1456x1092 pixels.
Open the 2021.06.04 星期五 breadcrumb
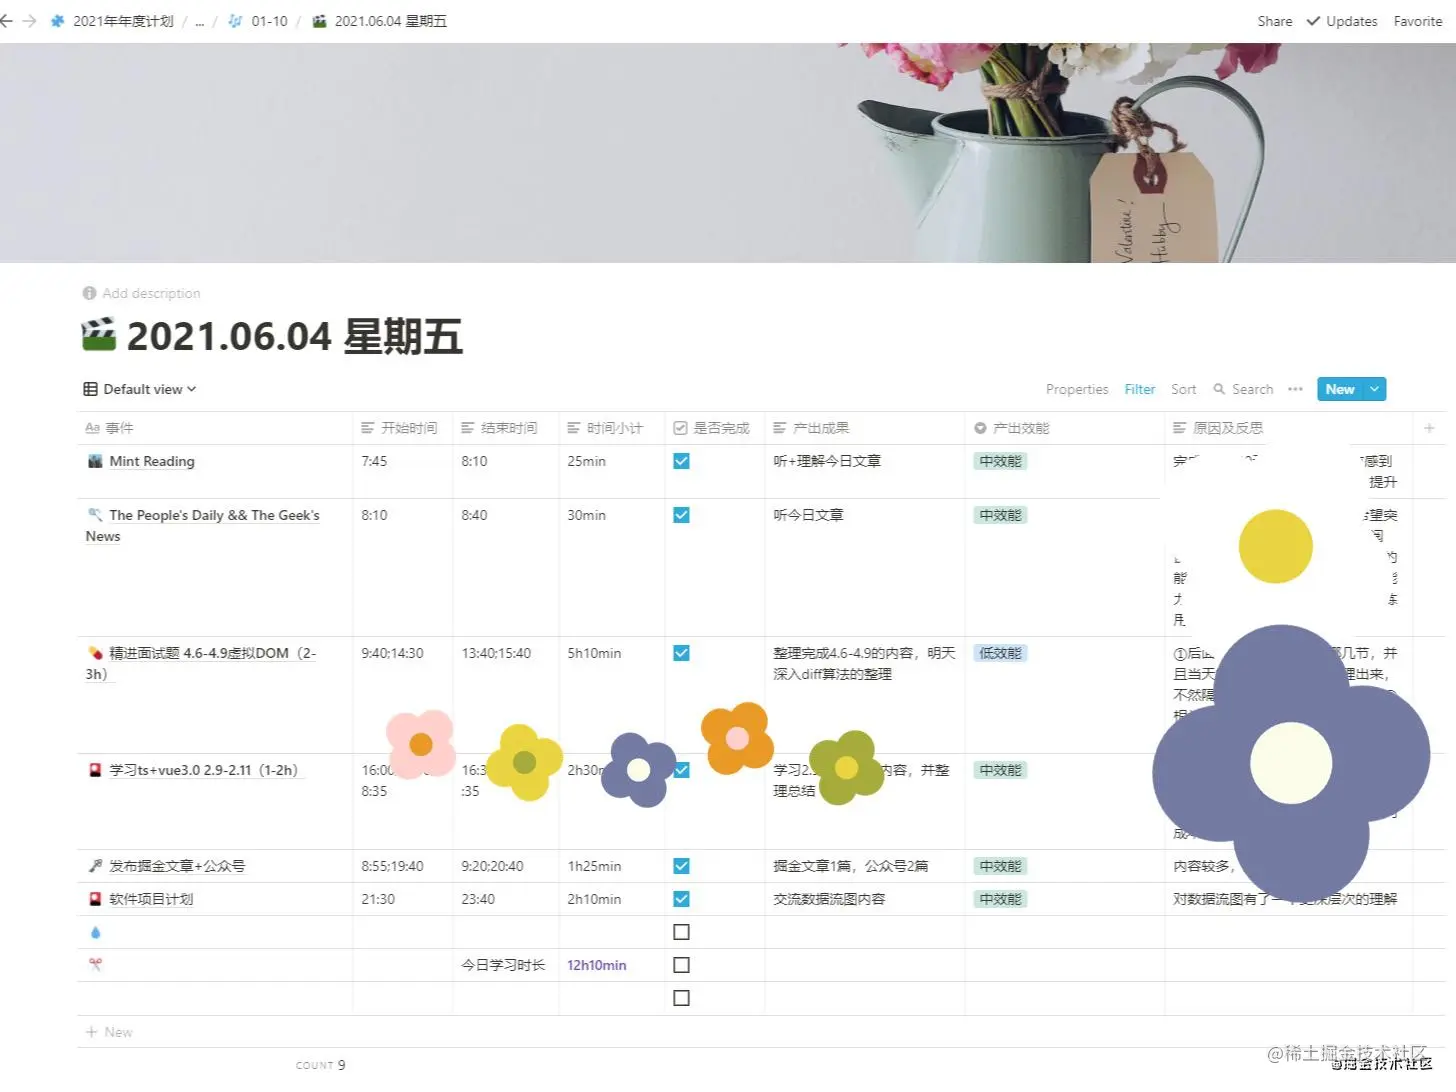380,21
